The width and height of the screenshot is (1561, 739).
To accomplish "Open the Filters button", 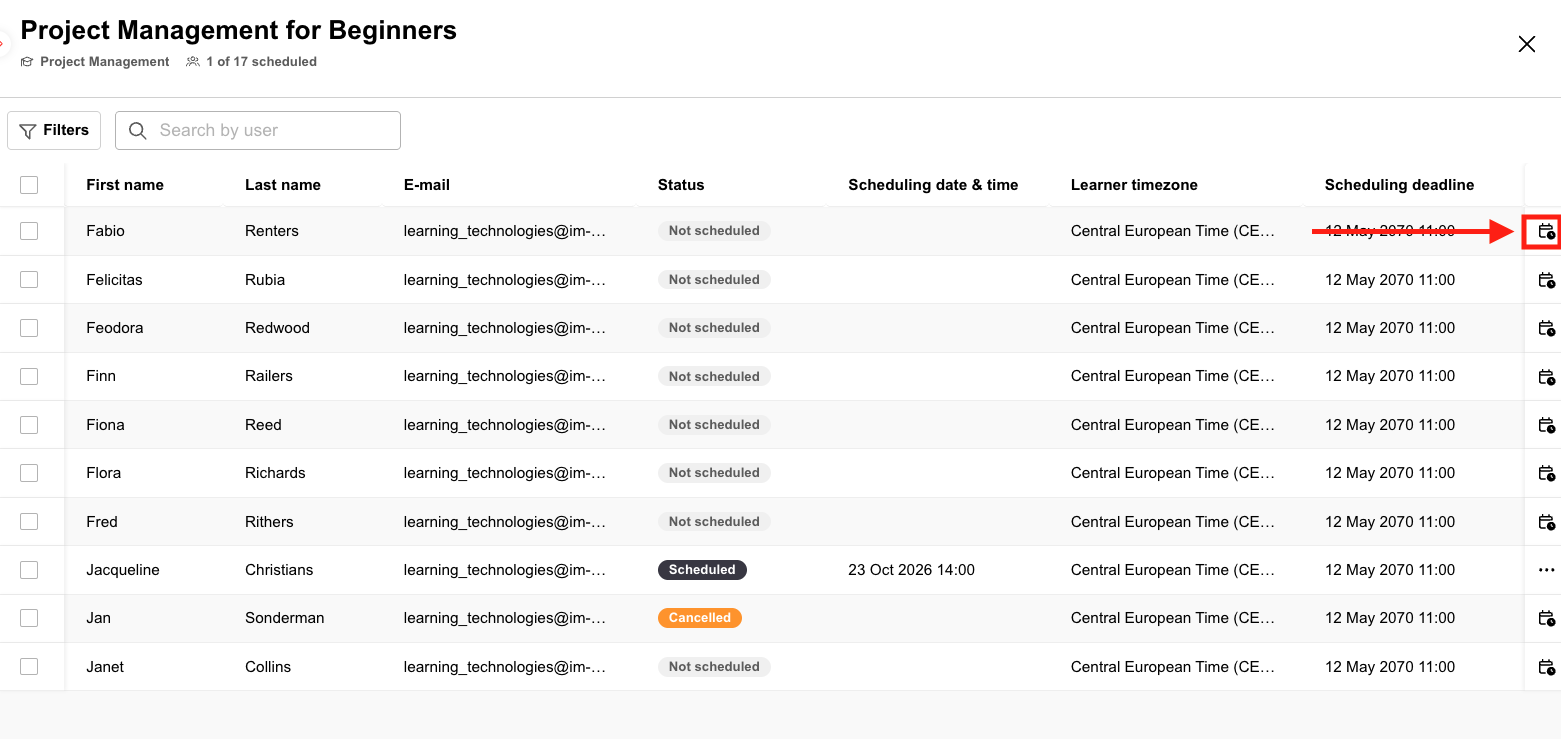I will point(54,130).
